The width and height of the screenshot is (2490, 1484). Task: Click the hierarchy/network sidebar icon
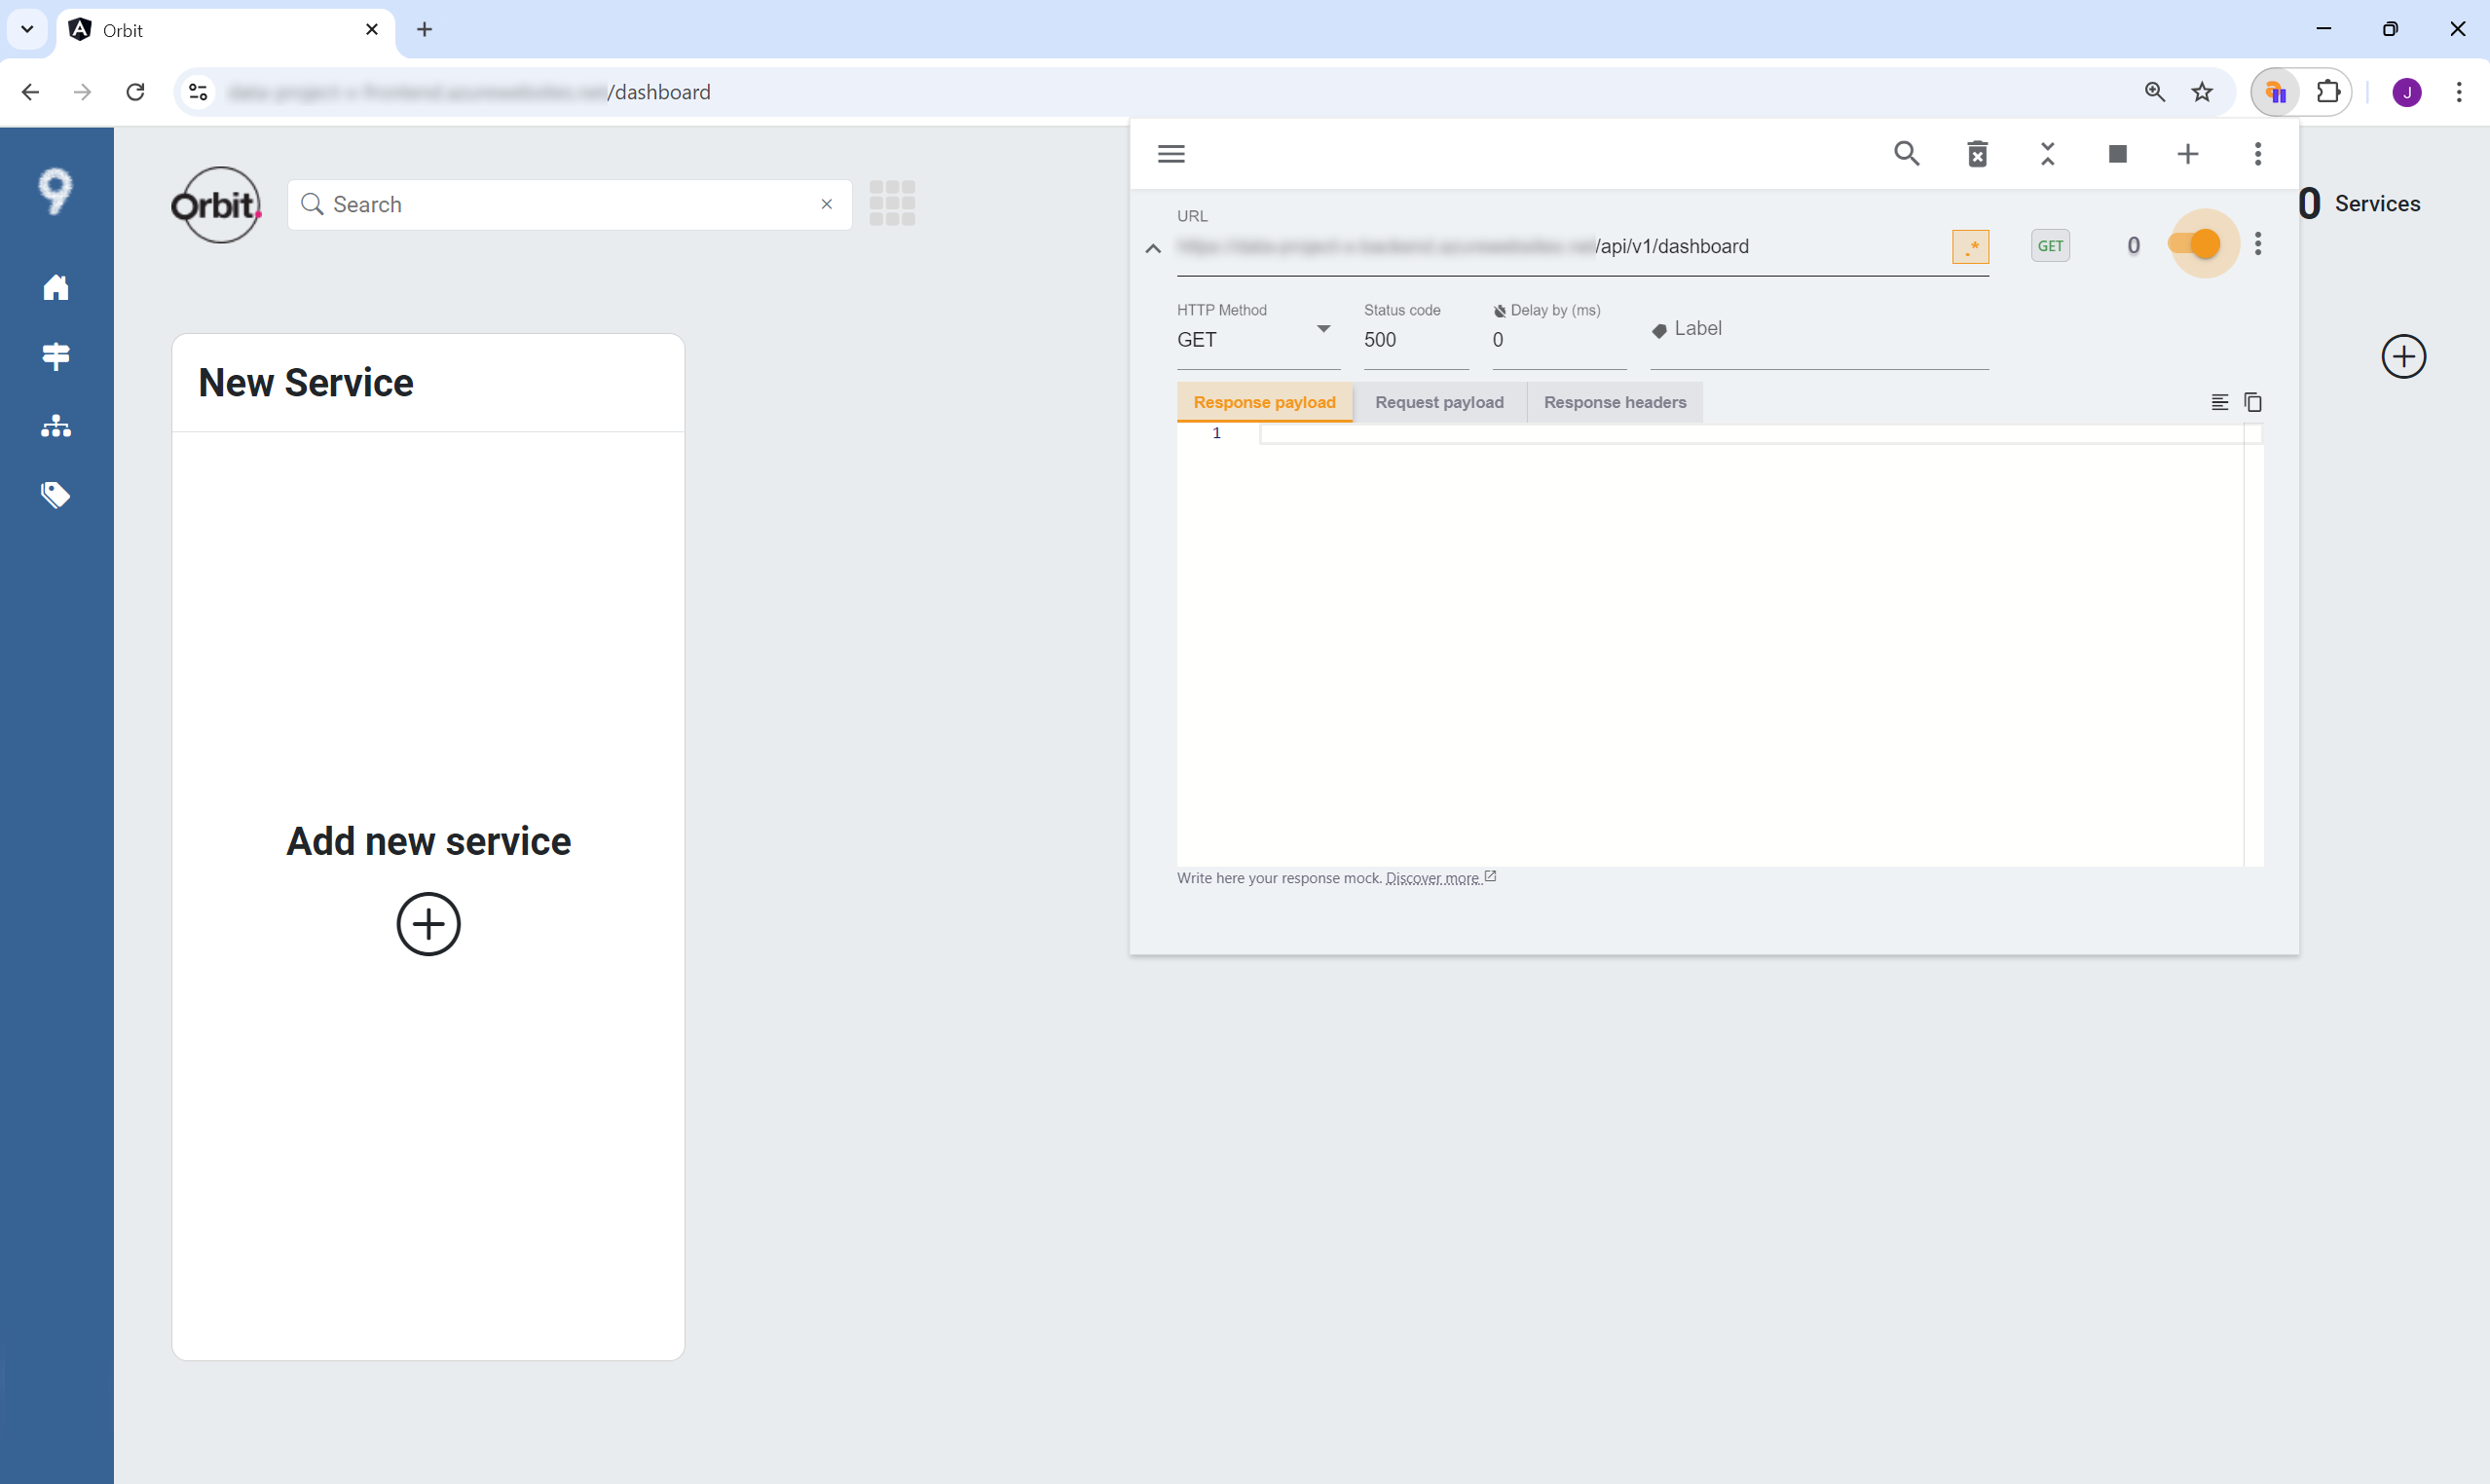tap(55, 426)
